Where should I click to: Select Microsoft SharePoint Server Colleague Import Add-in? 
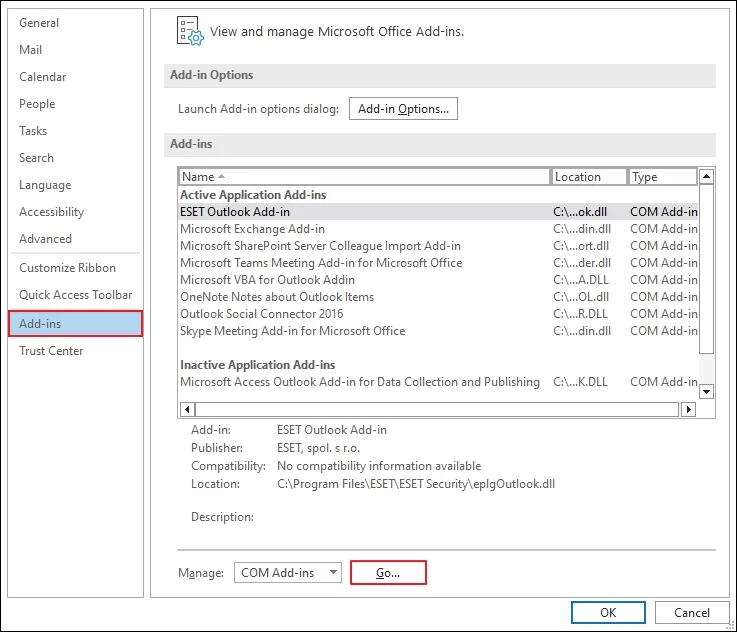pyautogui.click(x=438, y=246)
